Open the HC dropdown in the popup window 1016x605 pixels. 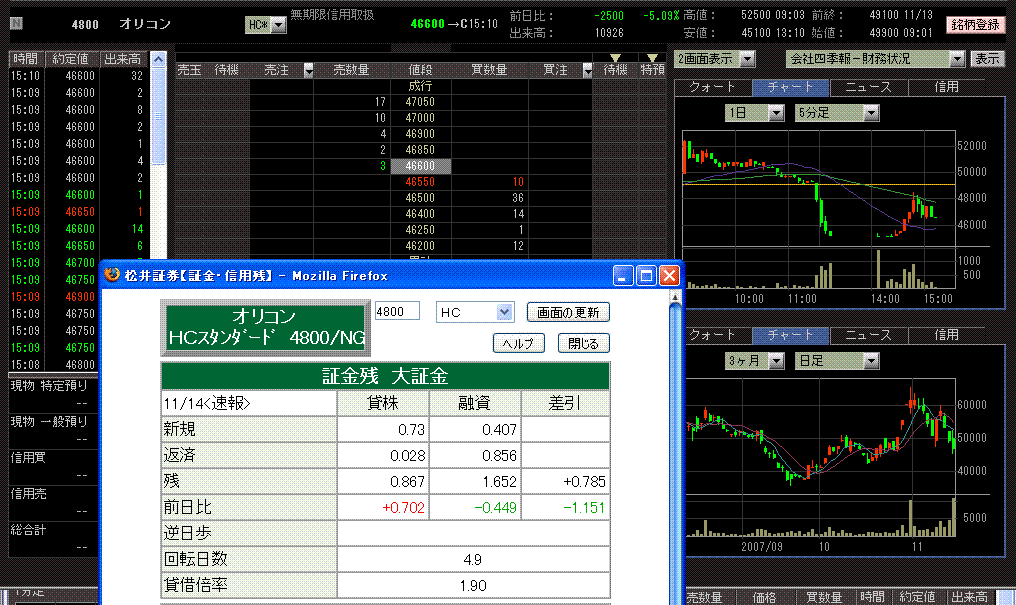coord(504,312)
